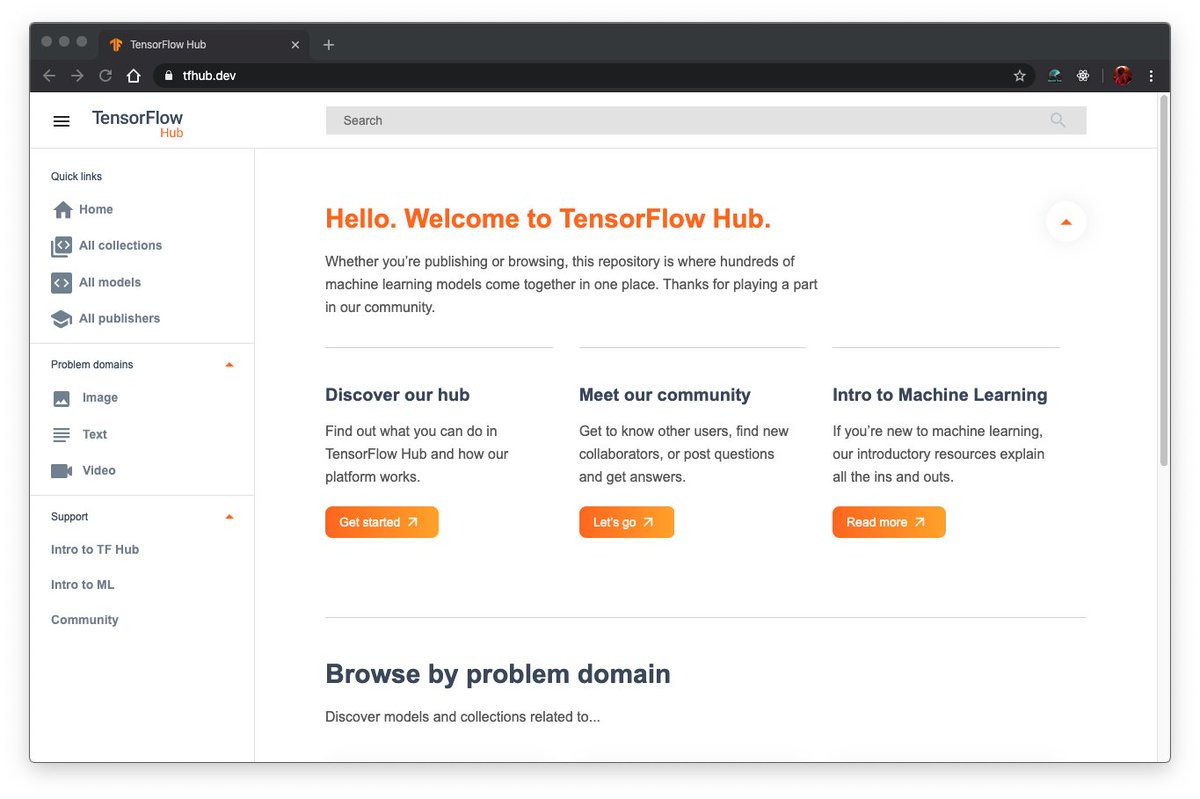The image size is (1200, 799).
Task: Go back using browser back arrow
Action: point(49,76)
